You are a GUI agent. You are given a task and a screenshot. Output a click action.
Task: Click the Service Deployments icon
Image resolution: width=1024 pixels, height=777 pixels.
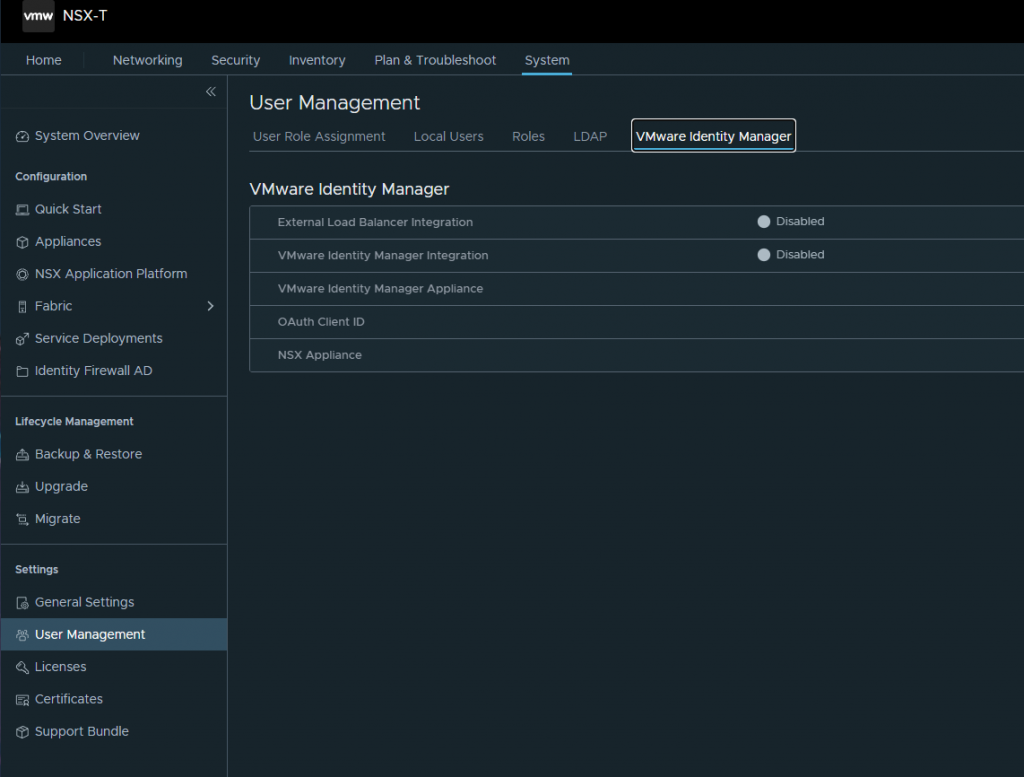[x=22, y=339]
